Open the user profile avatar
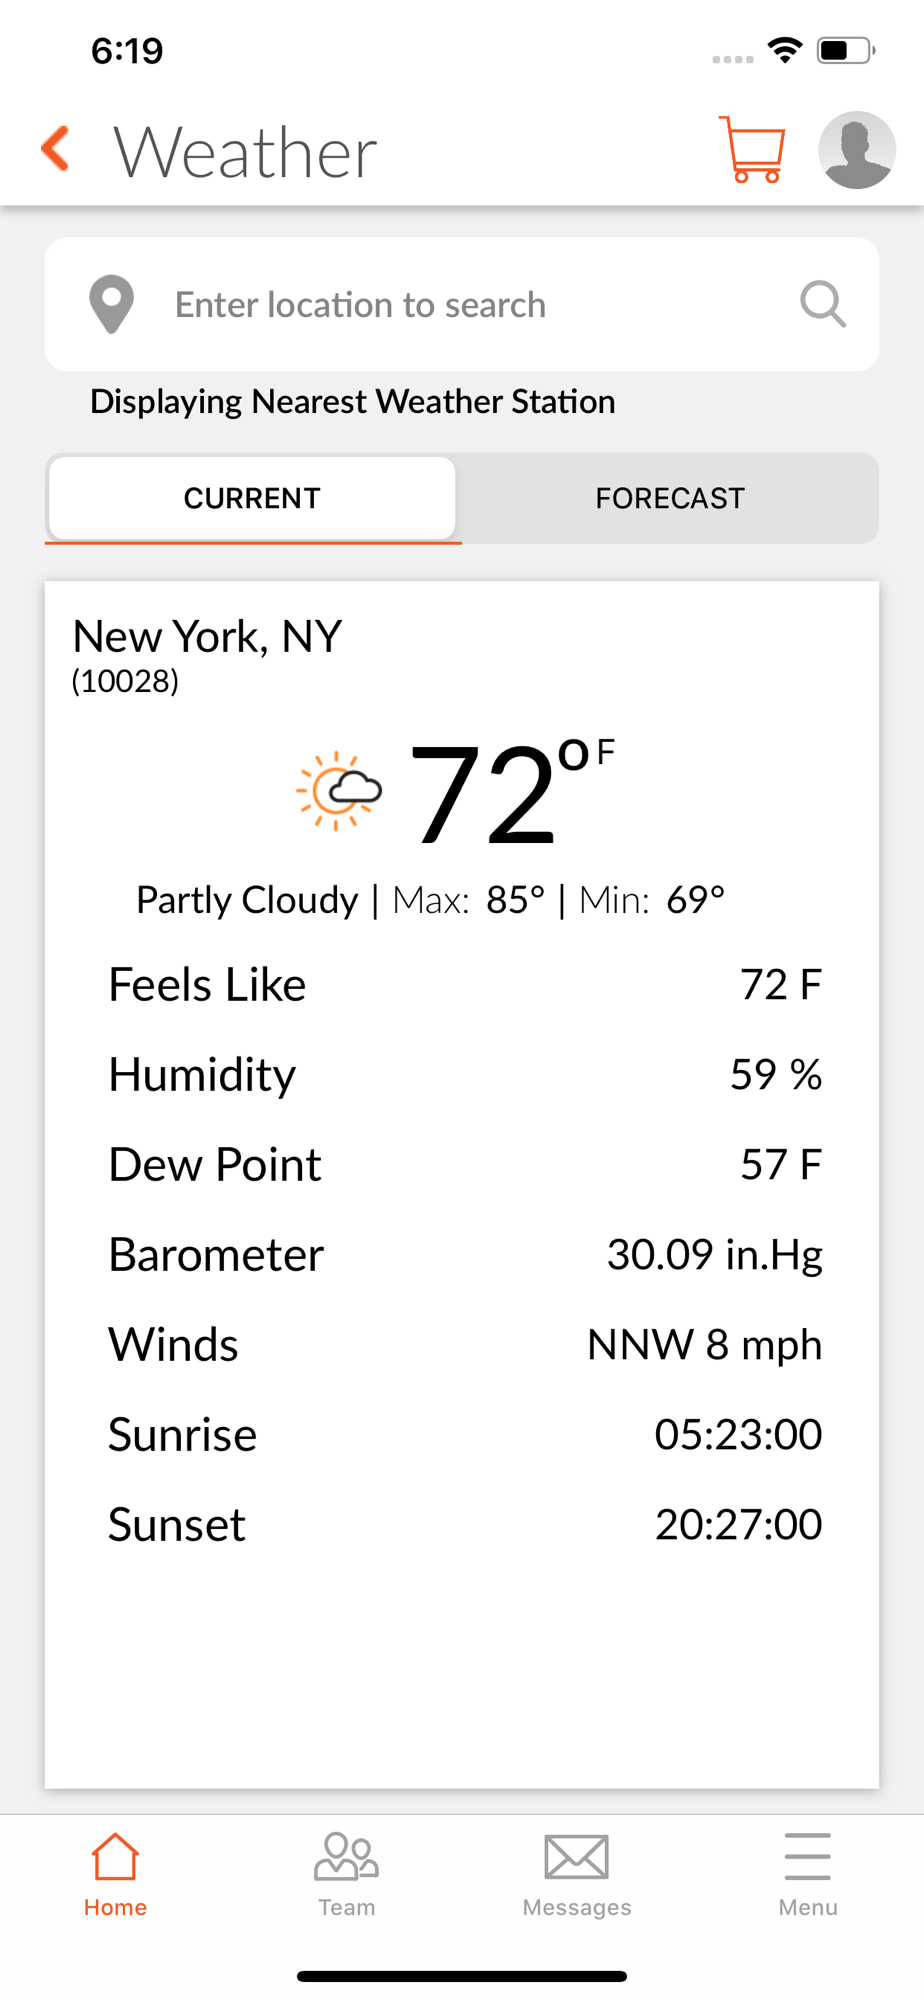 pos(856,150)
